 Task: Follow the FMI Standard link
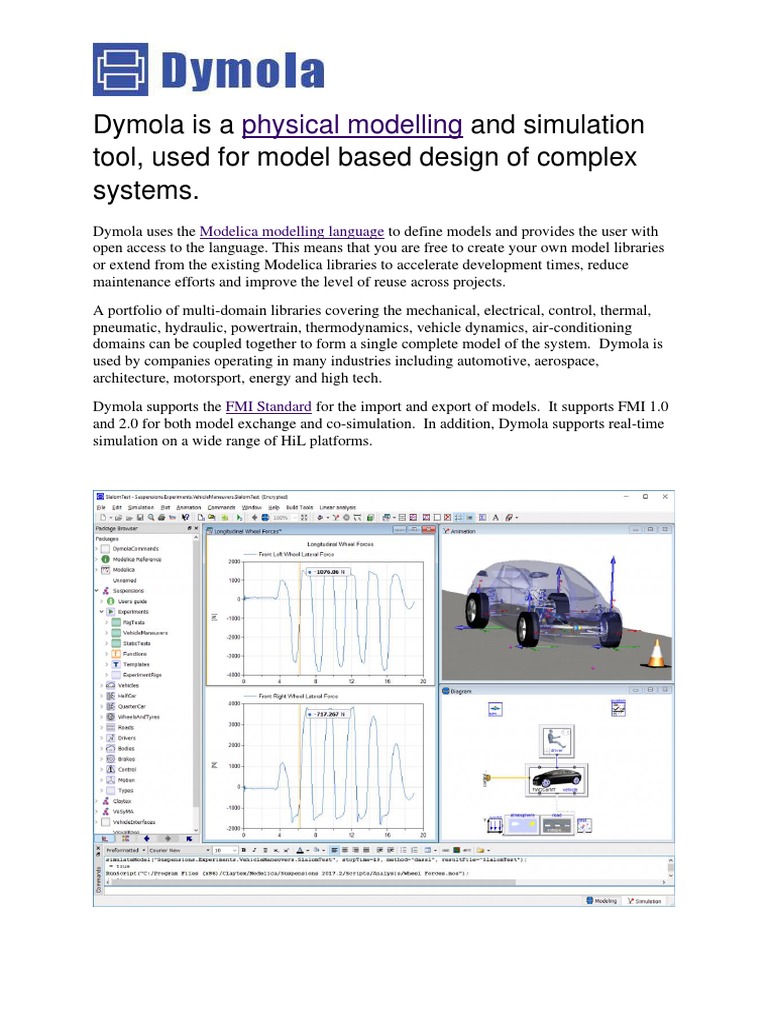point(269,407)
